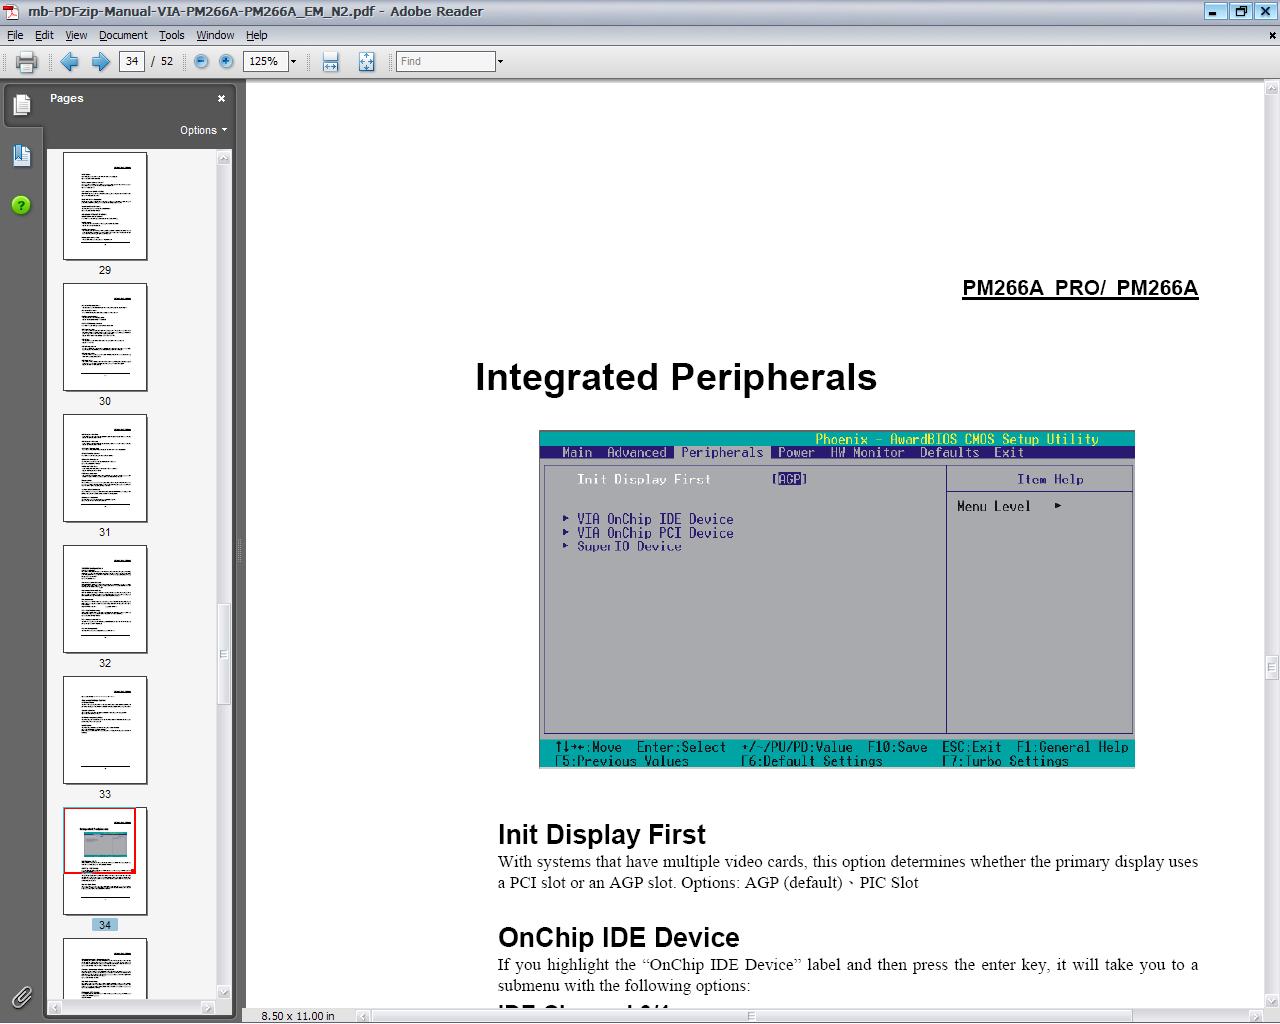Select page 31 thumbnail
Screen dimensions: 1280x1024
pyautogui.click(x=105, y=468)
